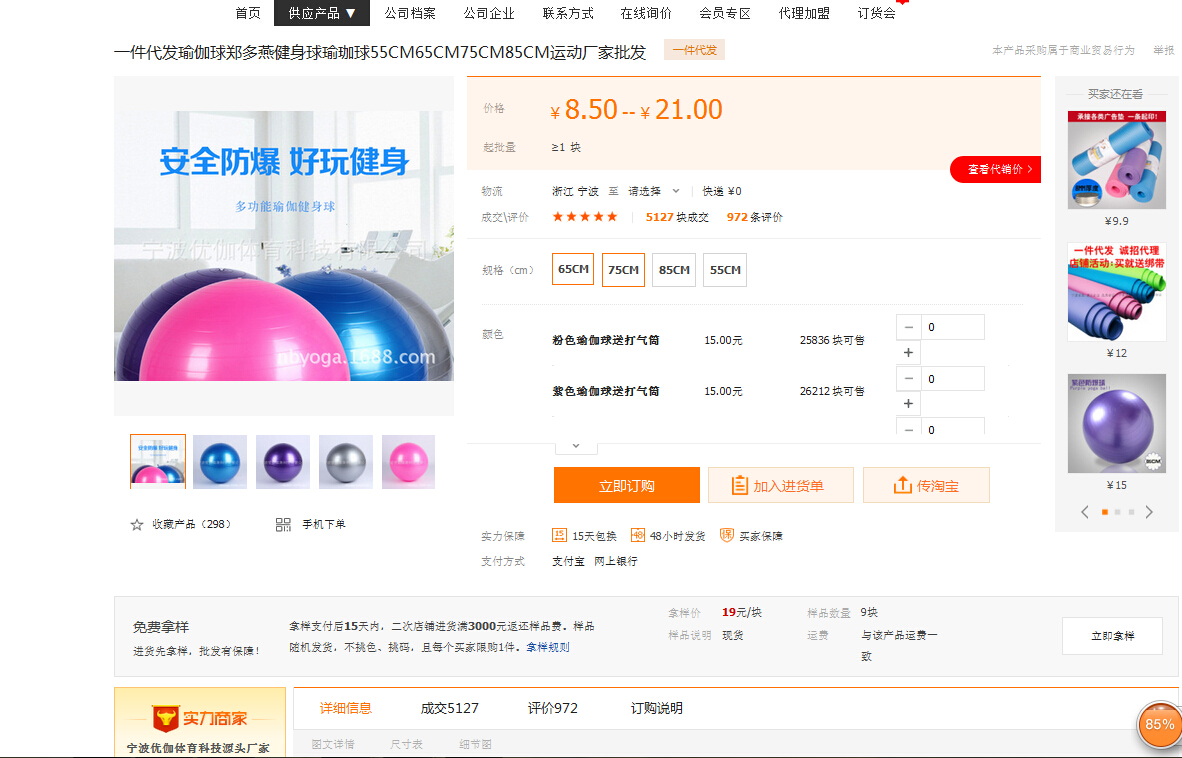
Task: Click the 买家保障 shield icon
Action: [727, 535]
